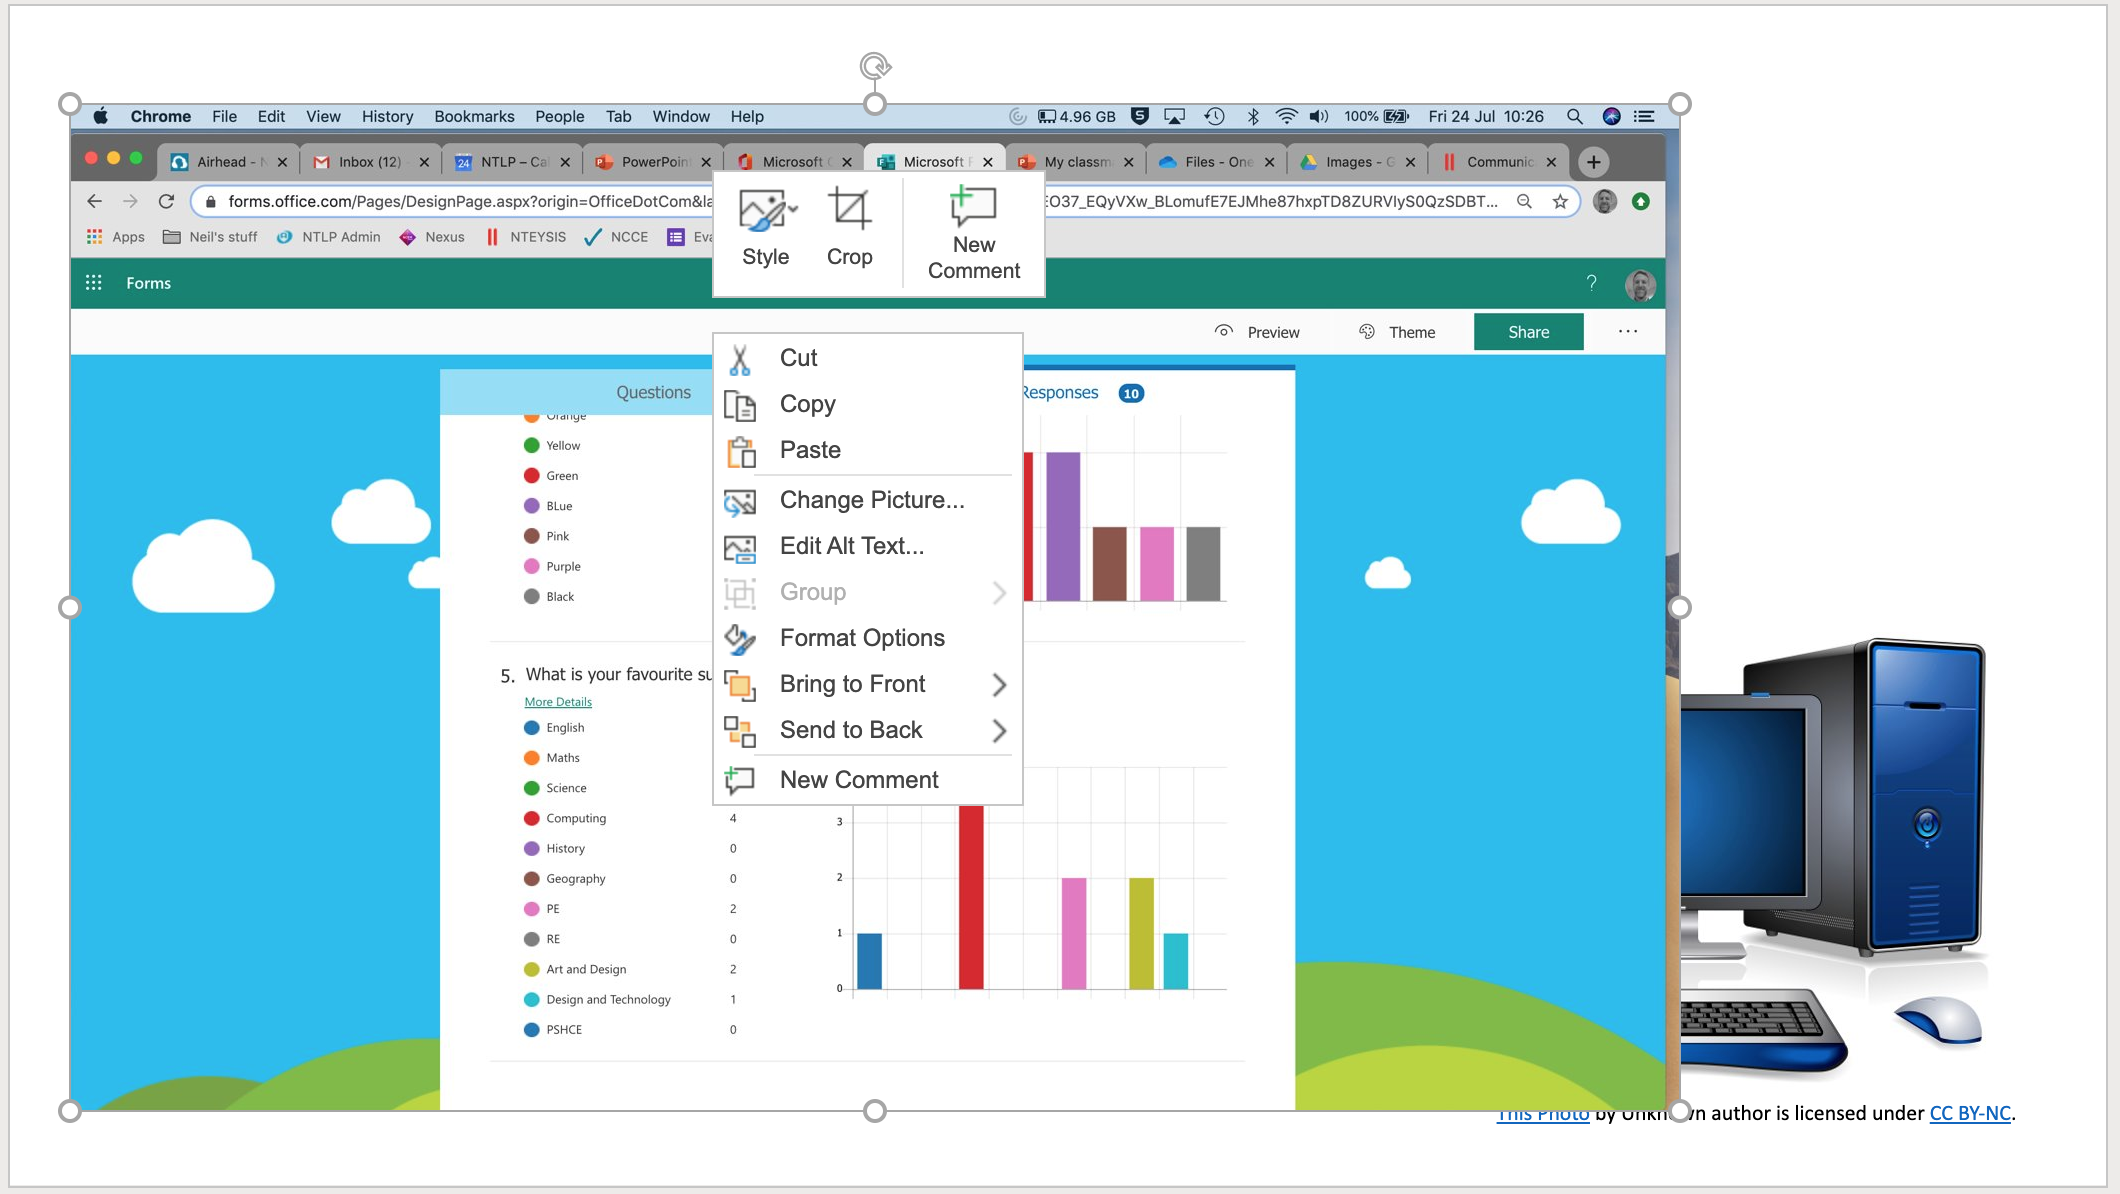Viewport: 2120px width, 1194px height.
Task: Select the Crop tool
Action: [849, 228]
